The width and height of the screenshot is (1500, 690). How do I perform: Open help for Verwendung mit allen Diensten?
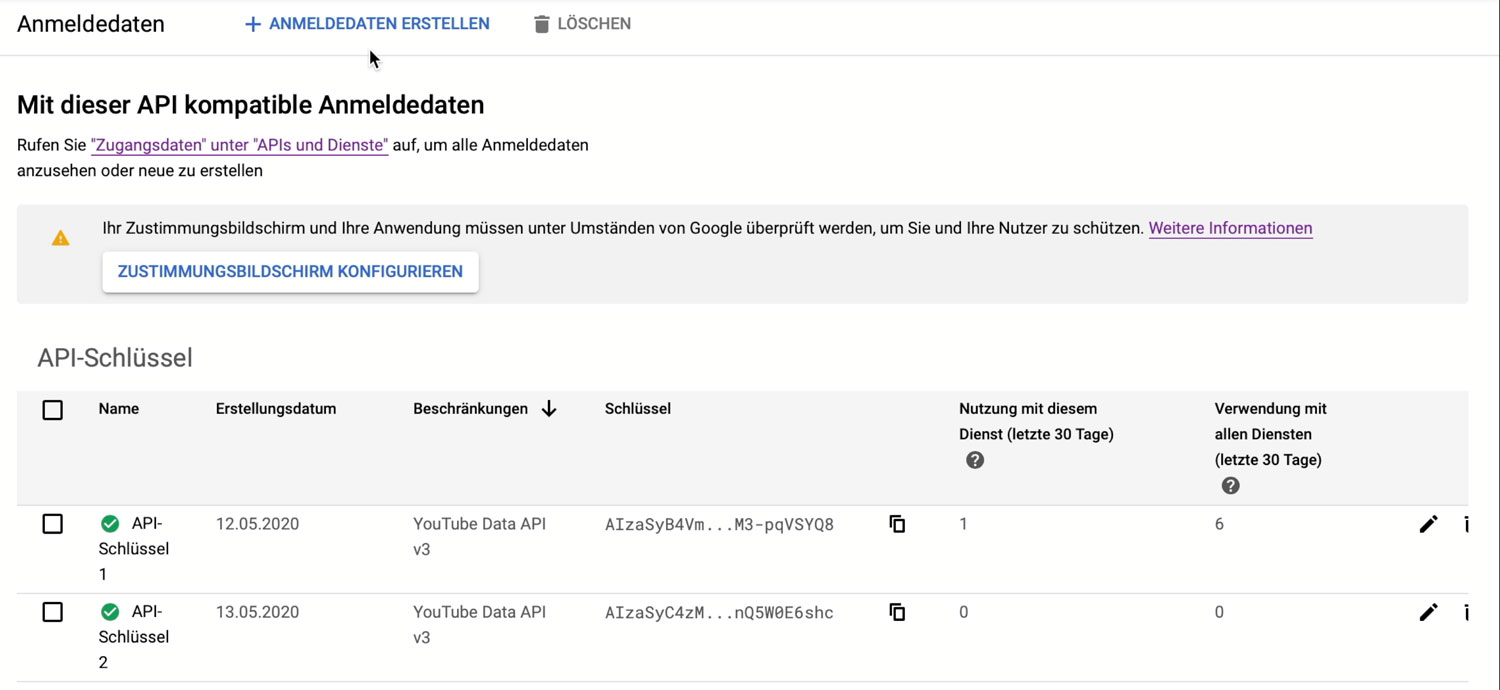tap(1230, 486)
